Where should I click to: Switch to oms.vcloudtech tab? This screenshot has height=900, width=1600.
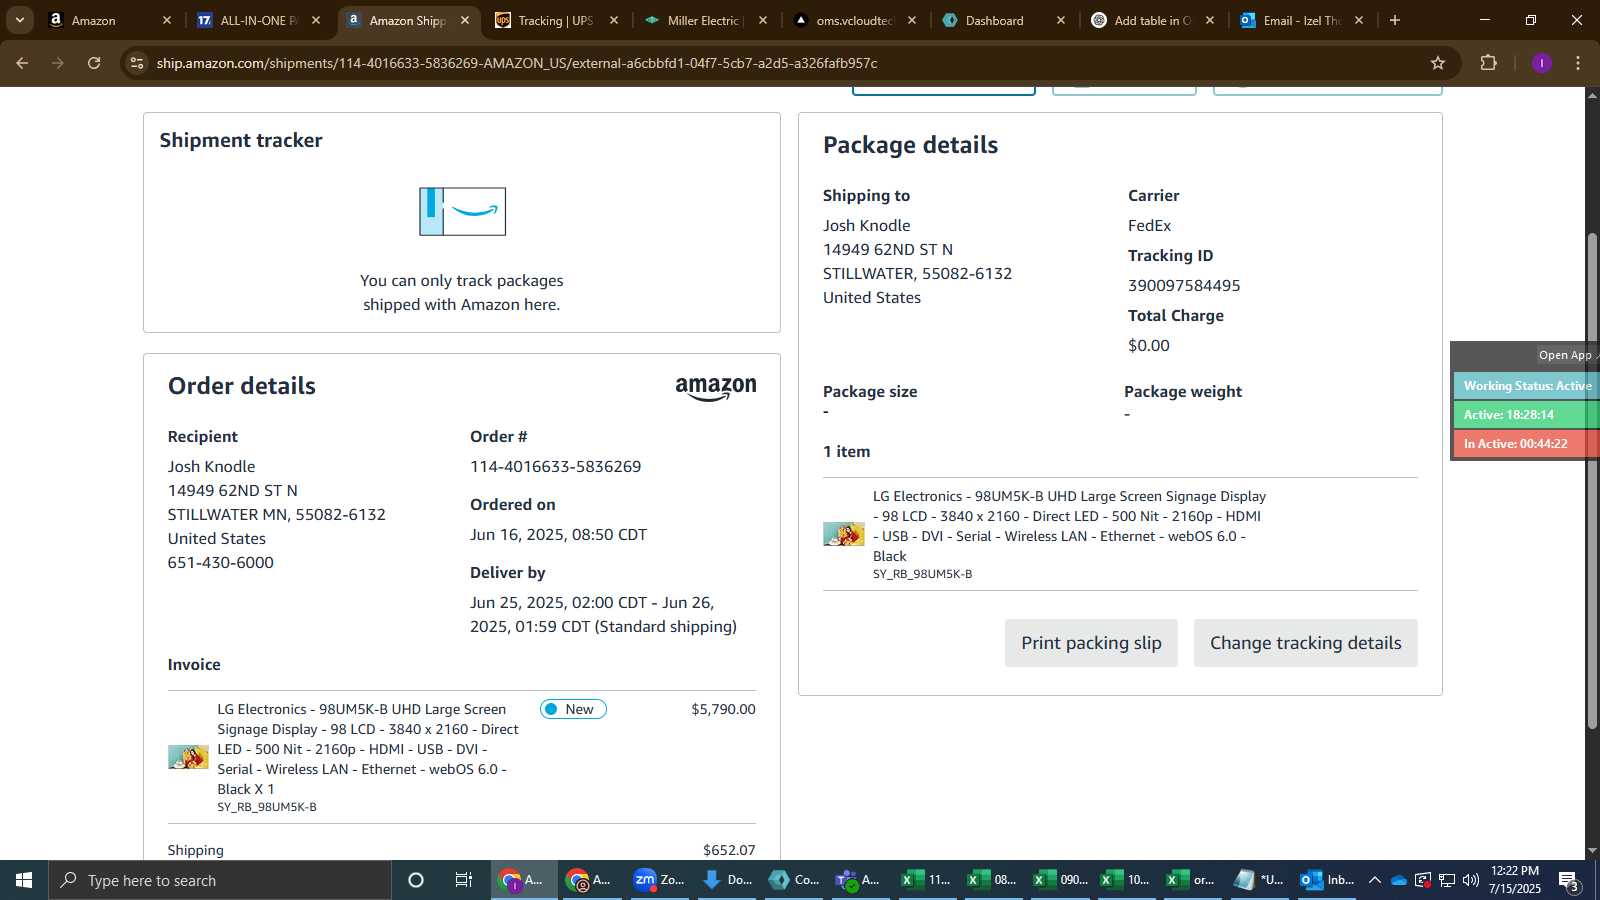[853, 20]
